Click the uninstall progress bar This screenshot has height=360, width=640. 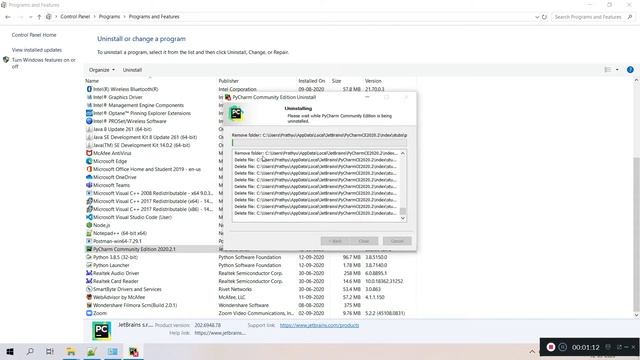tap(319, 143)
